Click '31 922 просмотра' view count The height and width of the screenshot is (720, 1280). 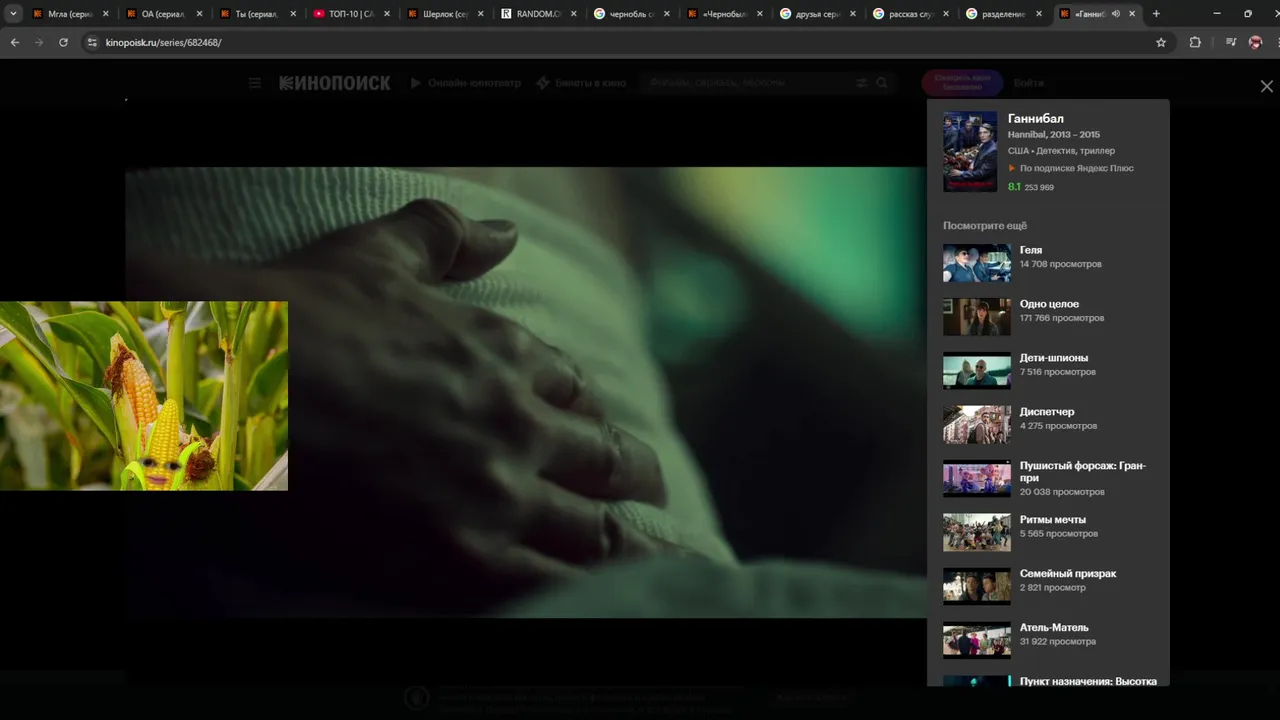1058,642
